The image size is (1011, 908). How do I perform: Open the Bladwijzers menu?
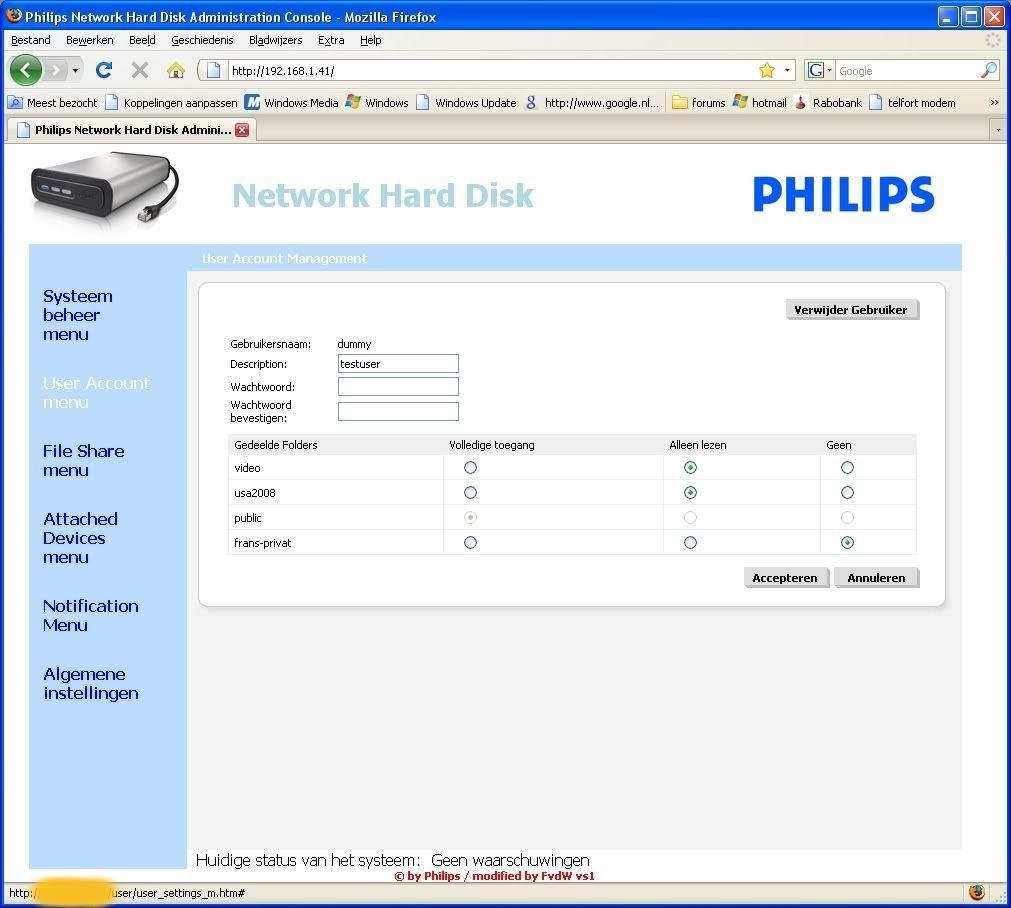(275, 40)
